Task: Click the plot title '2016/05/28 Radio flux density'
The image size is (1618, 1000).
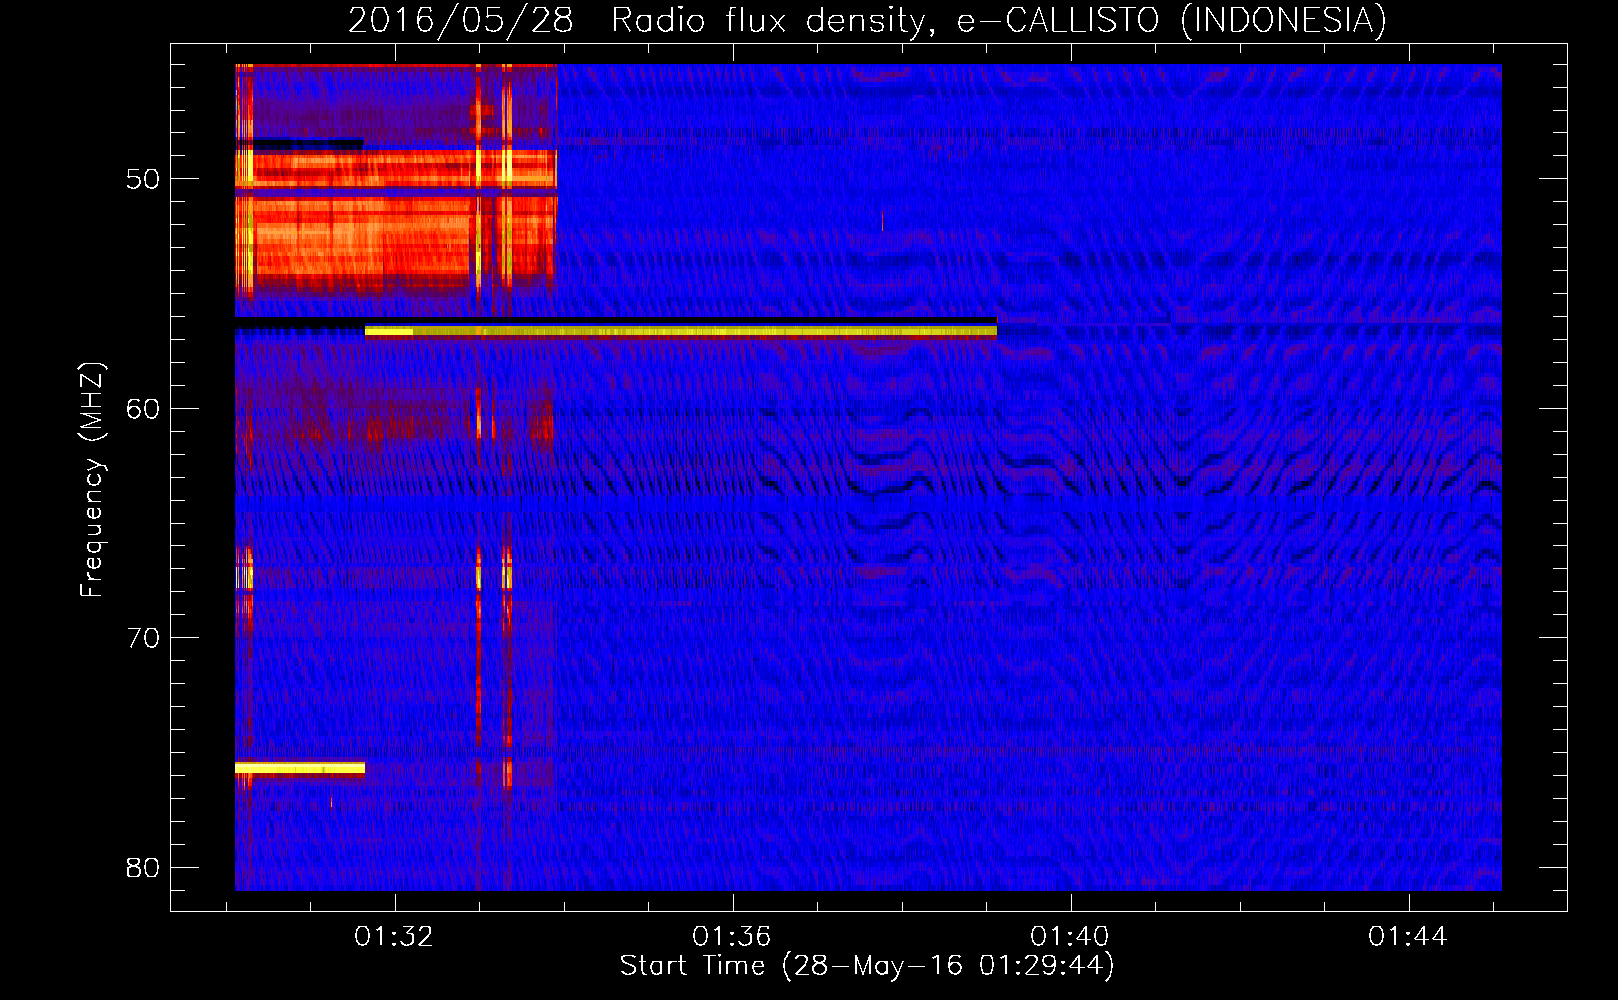Action: [x=868, y=20]
